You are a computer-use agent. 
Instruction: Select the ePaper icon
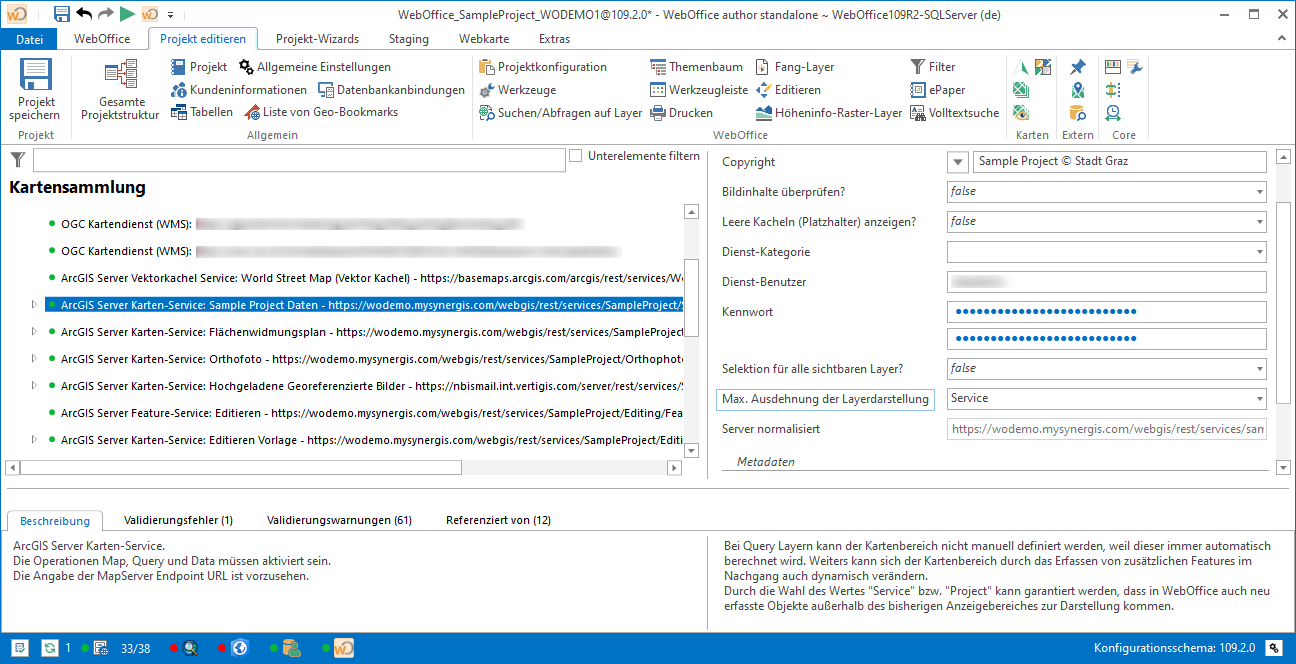918,89
